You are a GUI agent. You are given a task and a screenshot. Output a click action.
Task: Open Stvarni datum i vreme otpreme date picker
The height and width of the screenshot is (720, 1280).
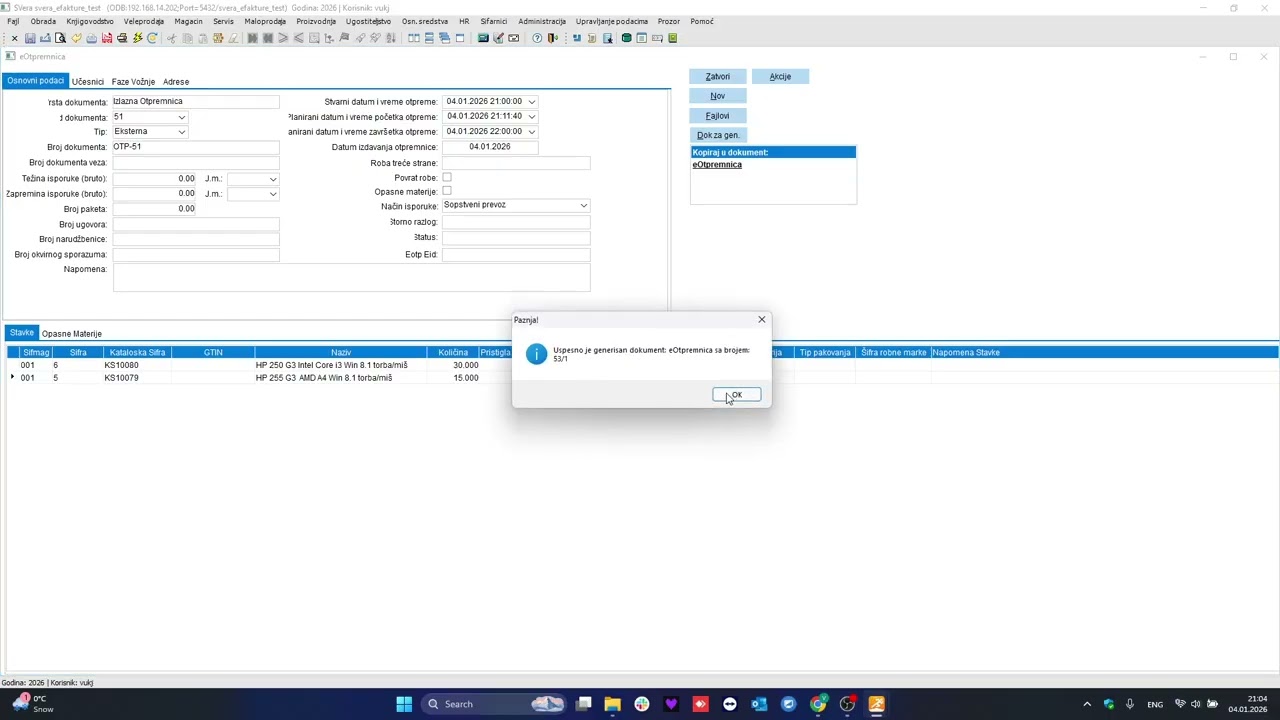pyautogui.click(x=531, y=101)
